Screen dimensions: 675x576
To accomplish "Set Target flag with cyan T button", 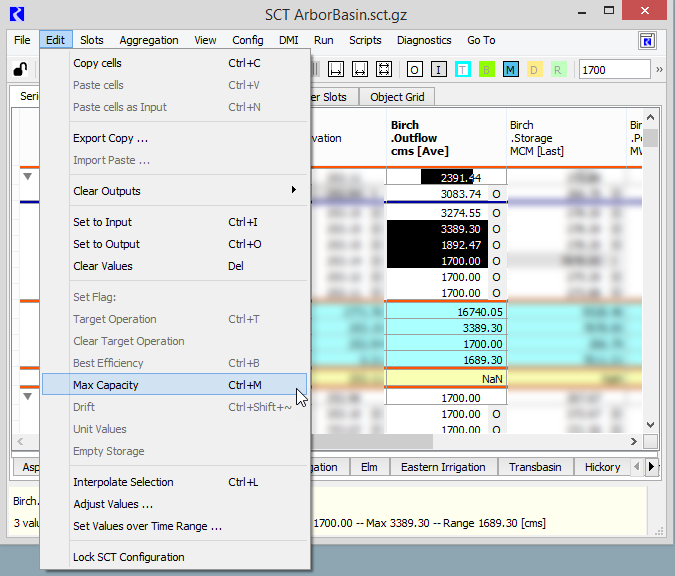I will 463,70.
